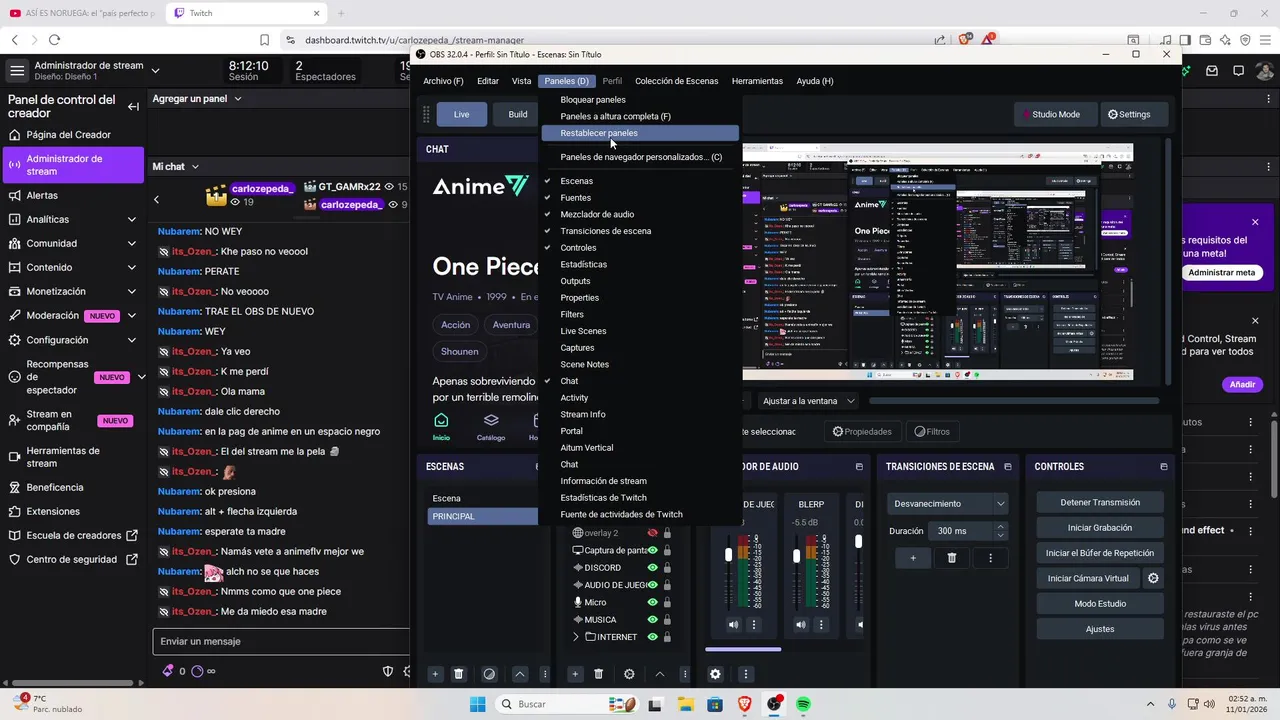Select Bloquear paneles menu entry

pyautogui.click(x=640, y=99)
